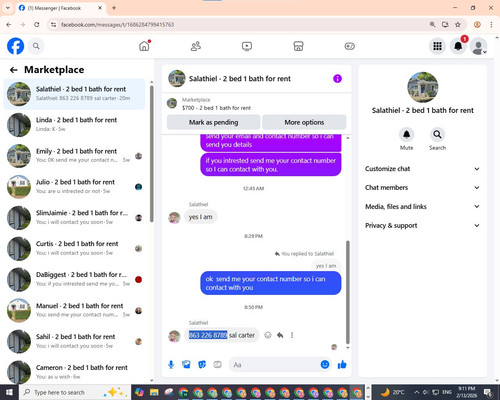This screenshot has height=400, width=500.
Task: Open the Notifications bell icon
Action: point(458,46)
